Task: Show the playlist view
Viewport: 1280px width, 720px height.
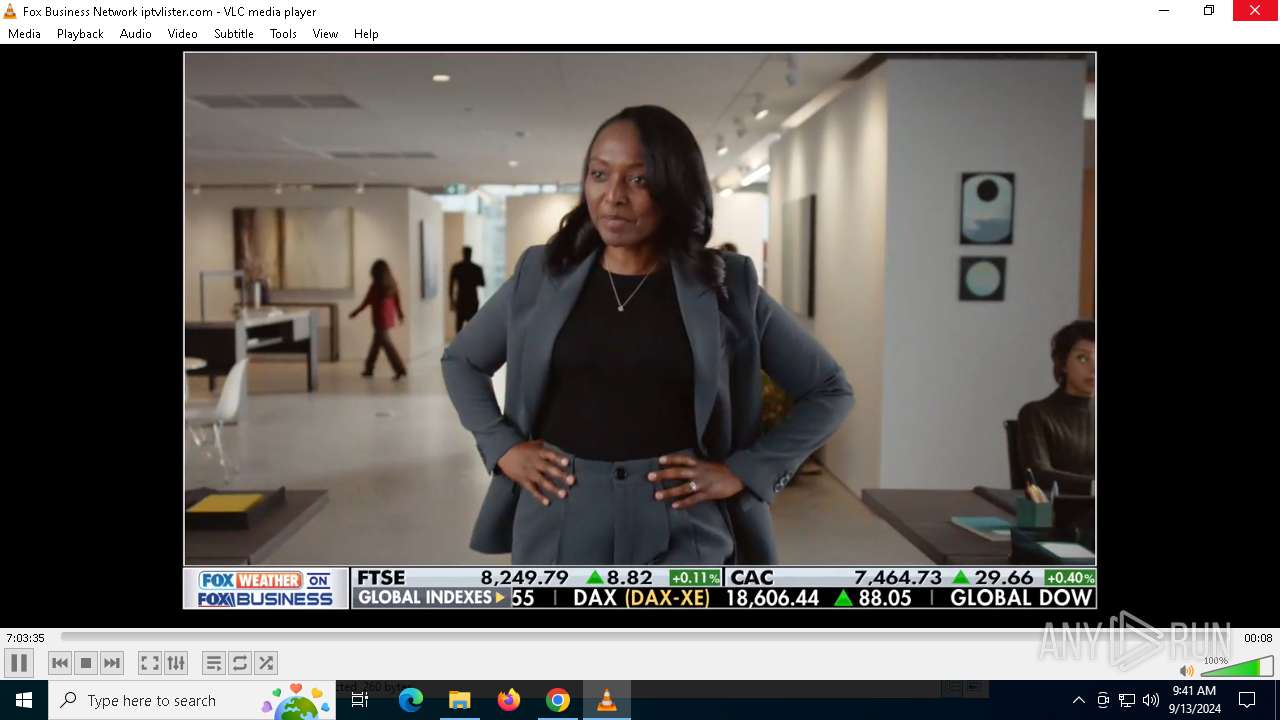Action: [214, 663]
